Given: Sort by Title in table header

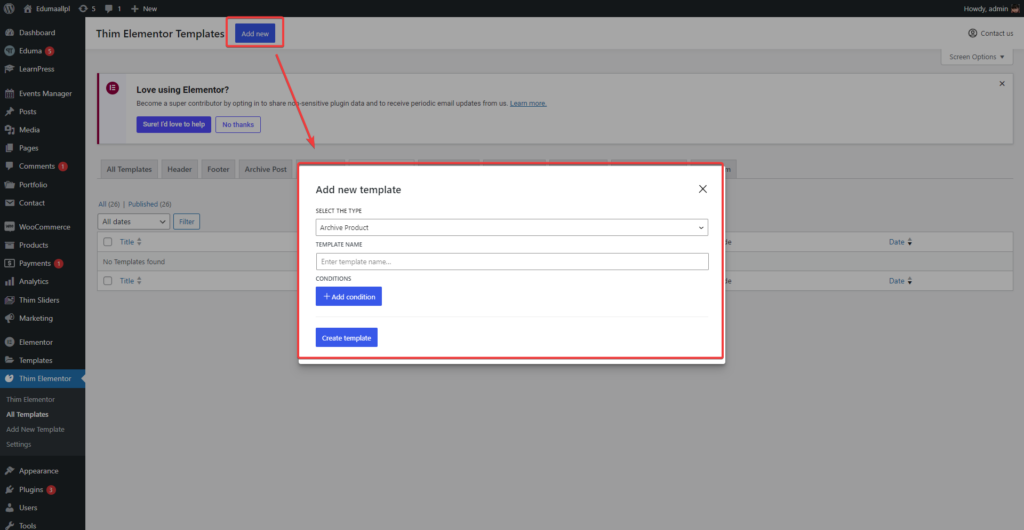Looking at the screenshot, I should [x=131, y=242].
